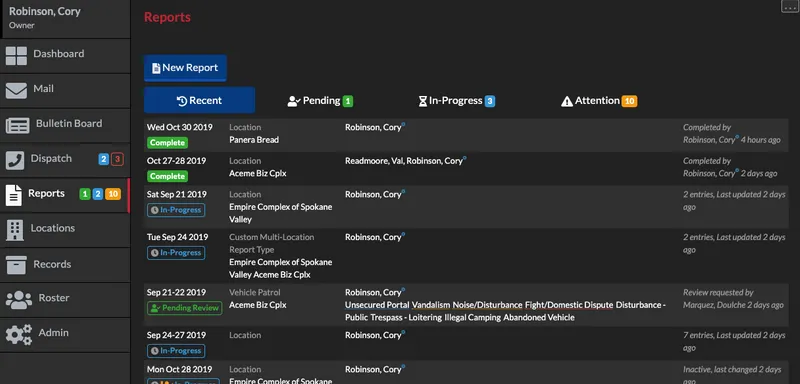Click Inactive, last changed 2 days ago text
The image size is (800, 384).
point(732,375)
